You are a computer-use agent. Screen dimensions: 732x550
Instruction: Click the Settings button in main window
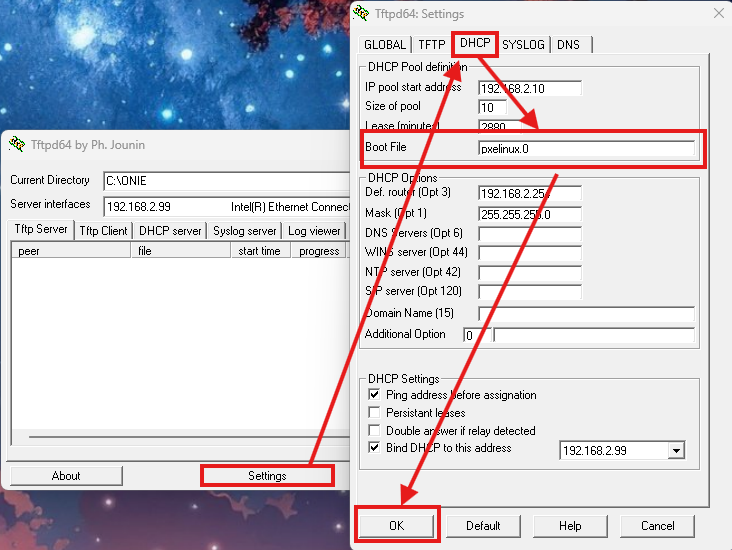tap(267, 476)
